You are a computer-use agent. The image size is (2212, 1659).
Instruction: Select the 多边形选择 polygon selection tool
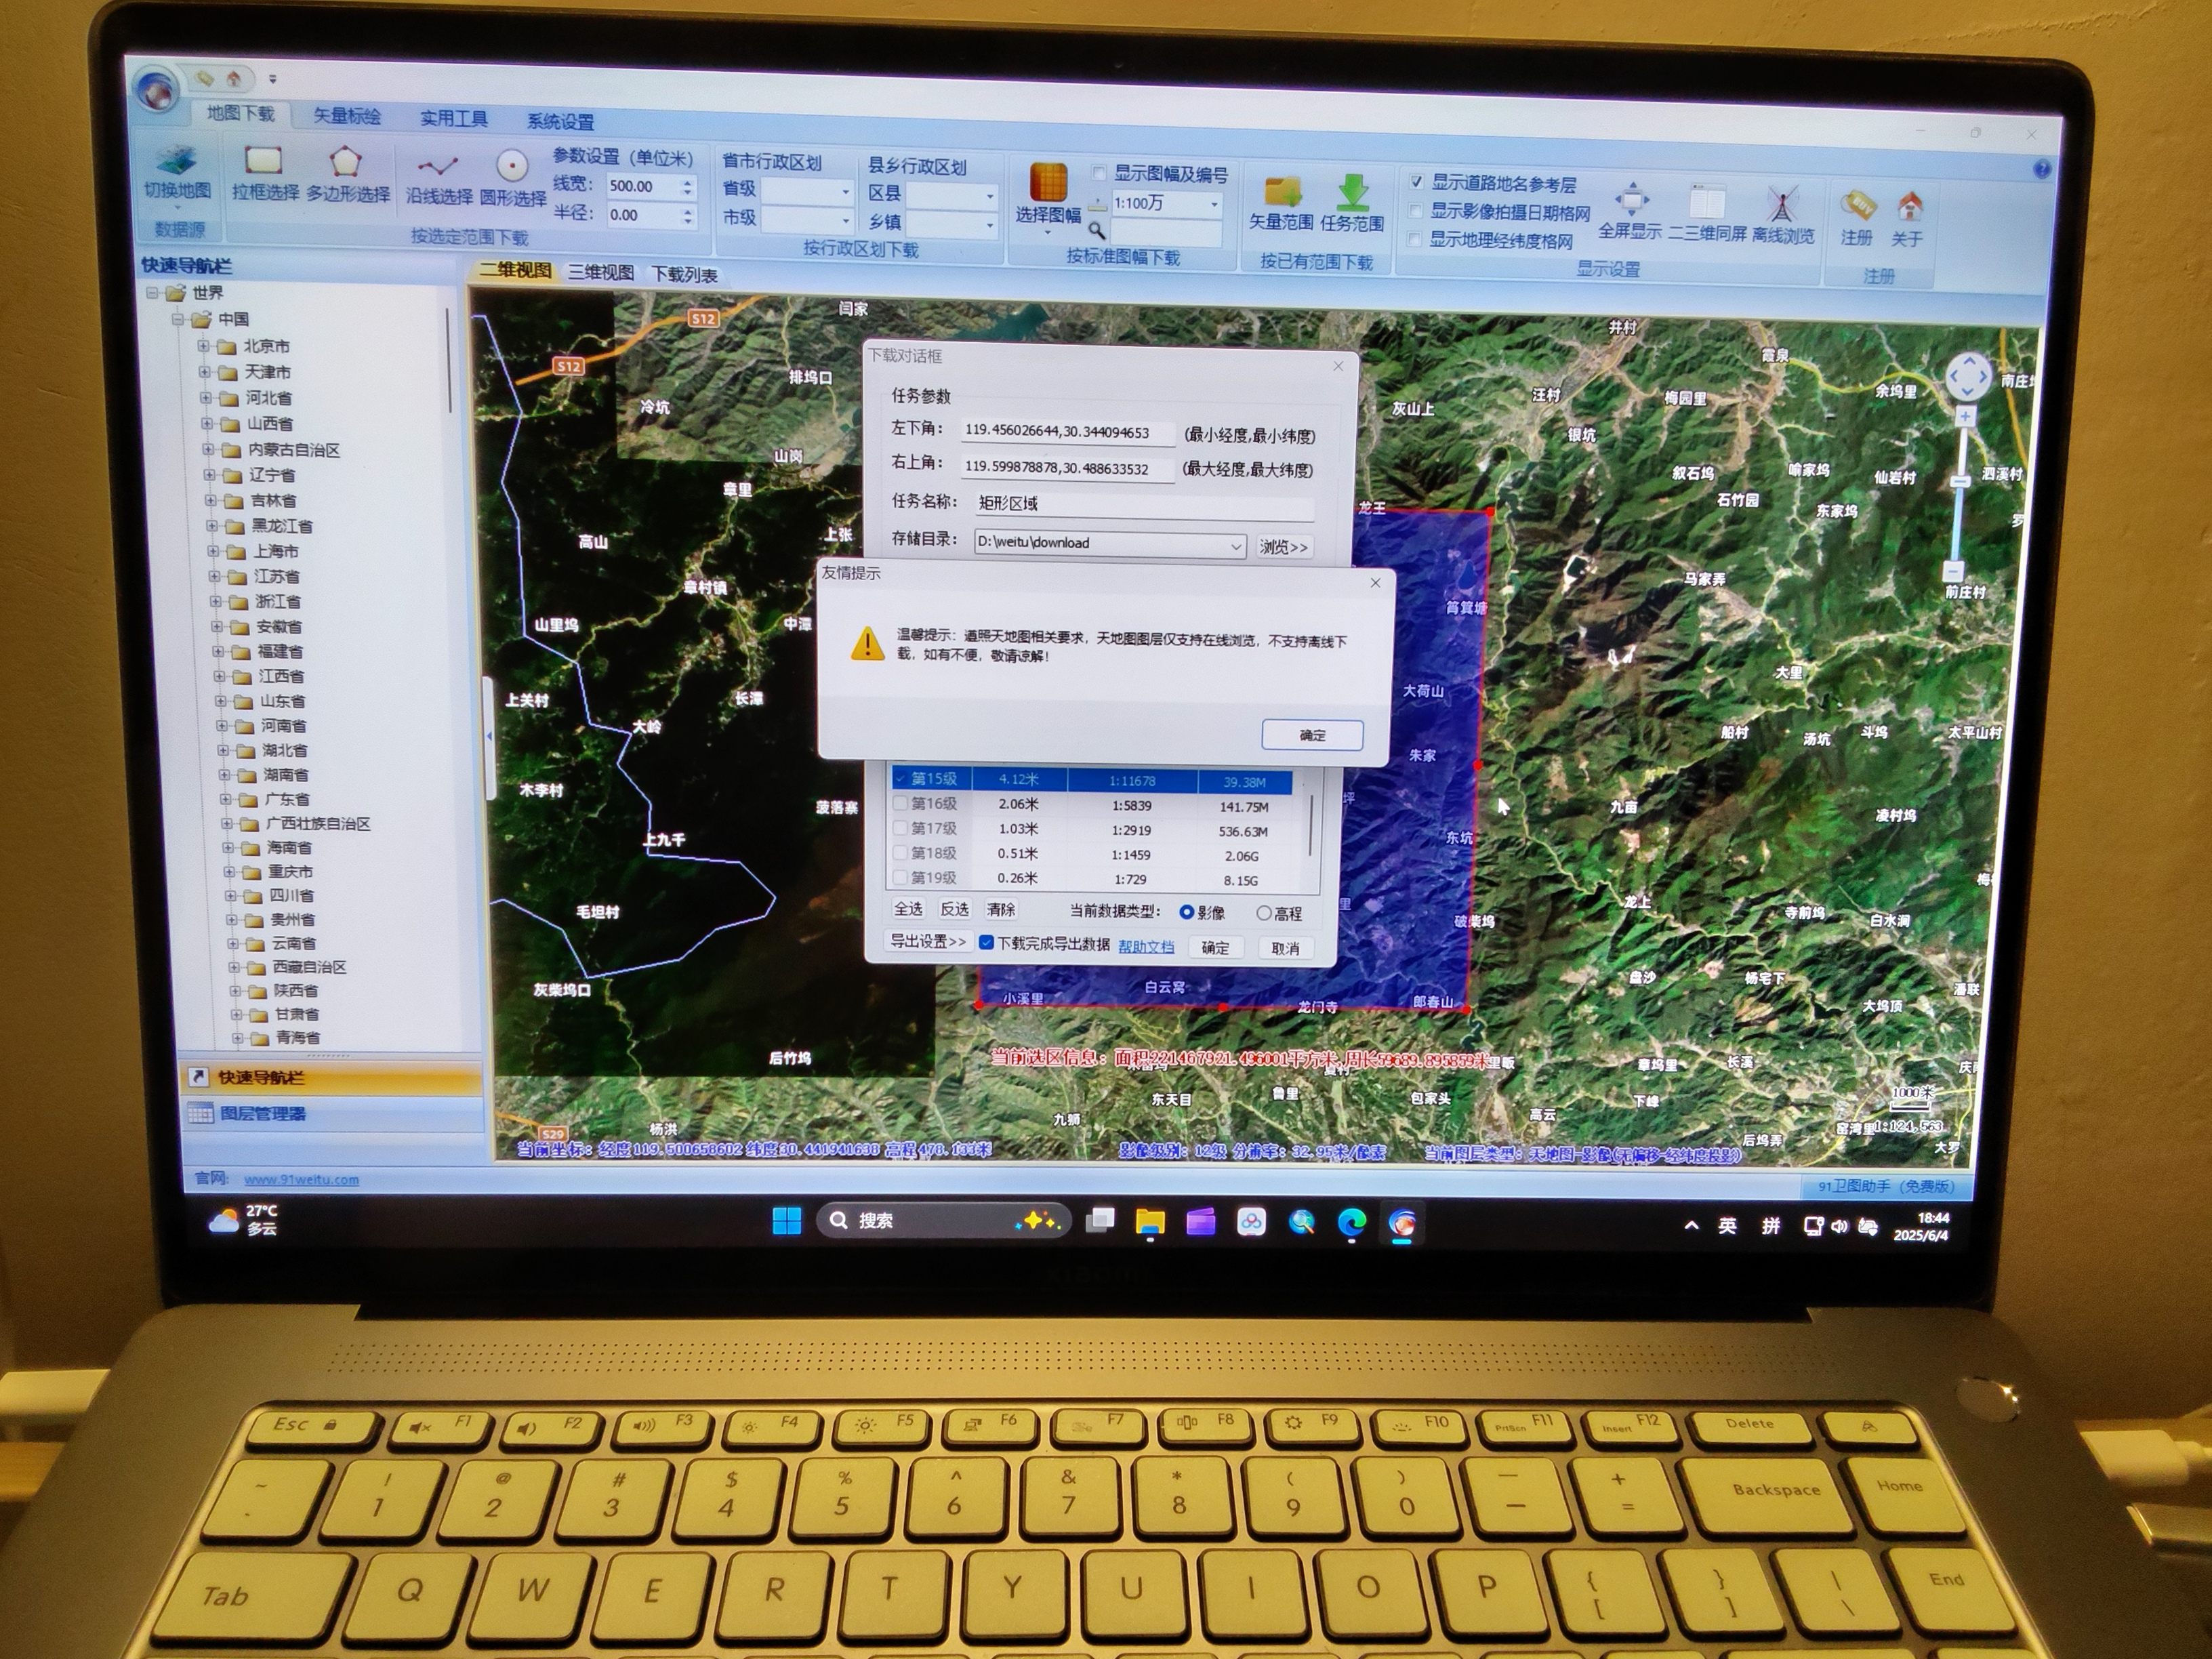[345, 162]
